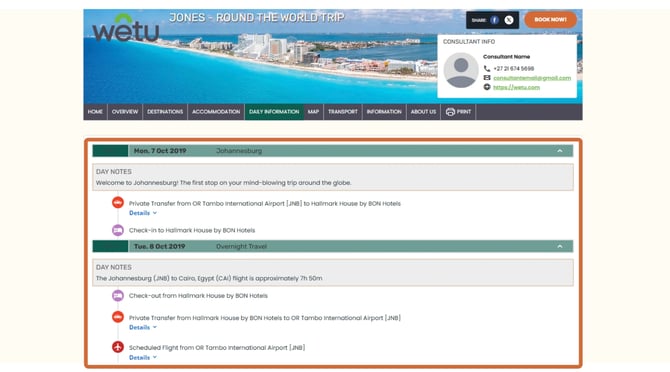Open the https://wetu.com link
Viewport: 670px width, 372px height.
[x=516, y=87]
